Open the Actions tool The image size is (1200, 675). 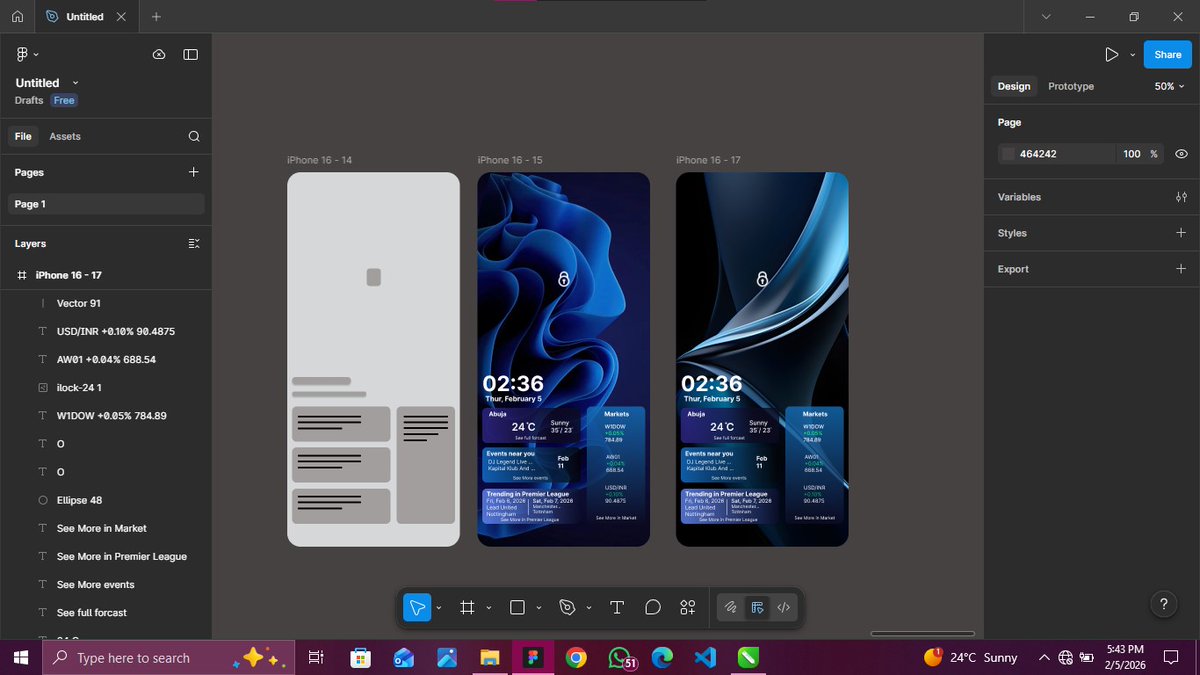point(688,607)
